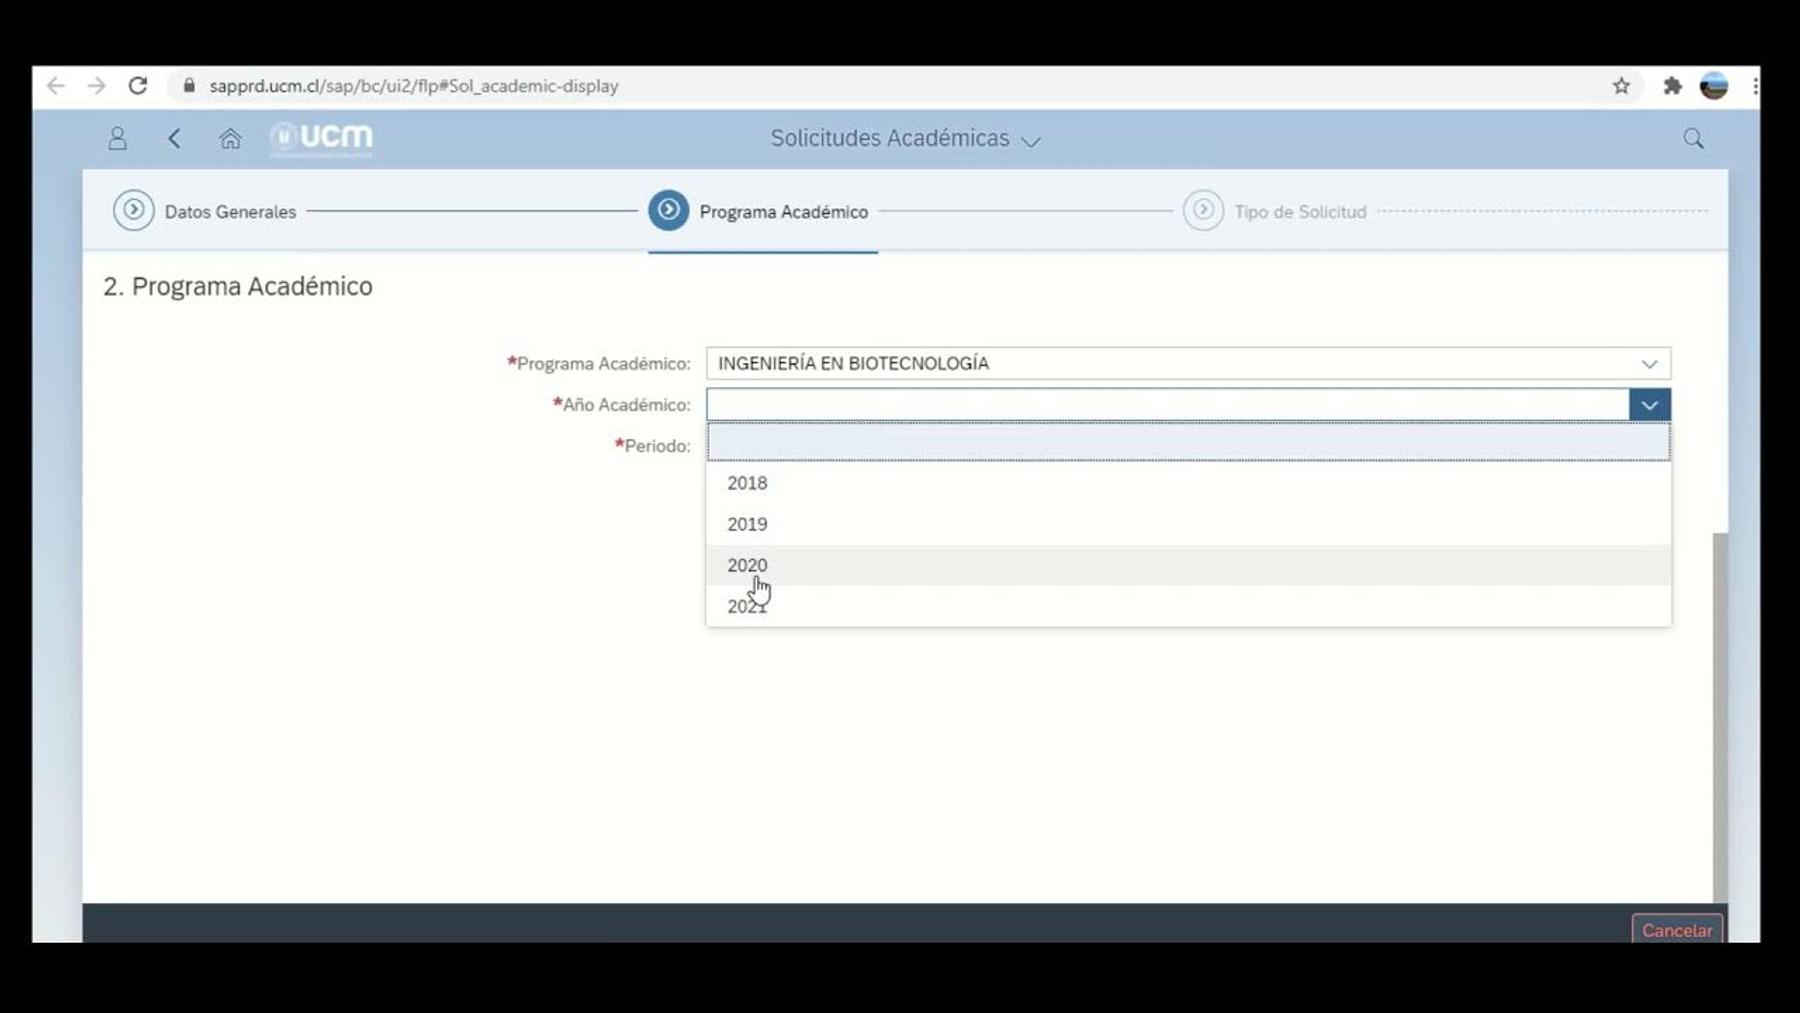Open the home page icon
Screen dimensions: 1800x1013
coord(230,139)
